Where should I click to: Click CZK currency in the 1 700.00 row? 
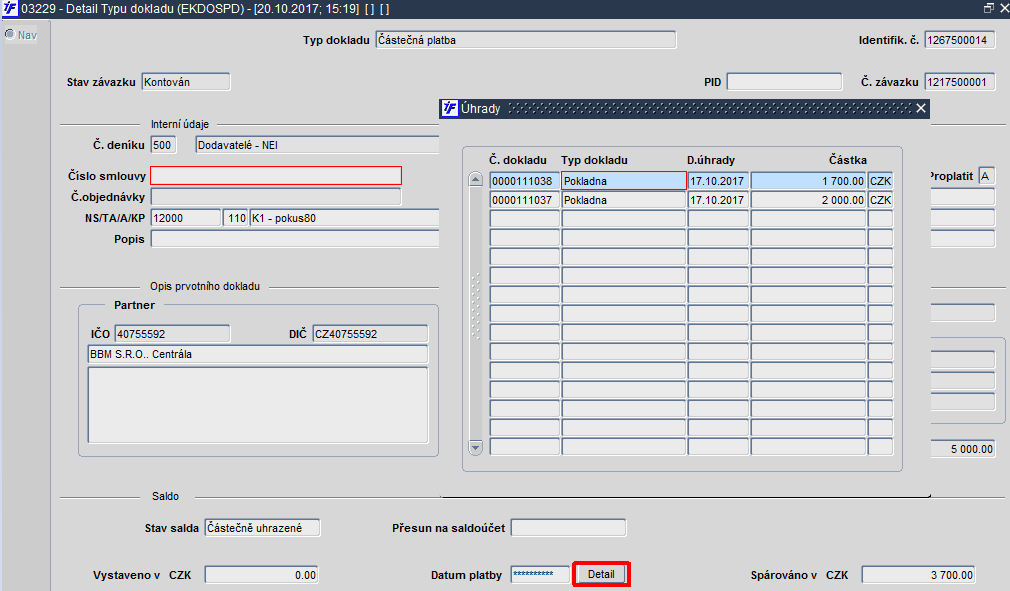tap(881, 181)
